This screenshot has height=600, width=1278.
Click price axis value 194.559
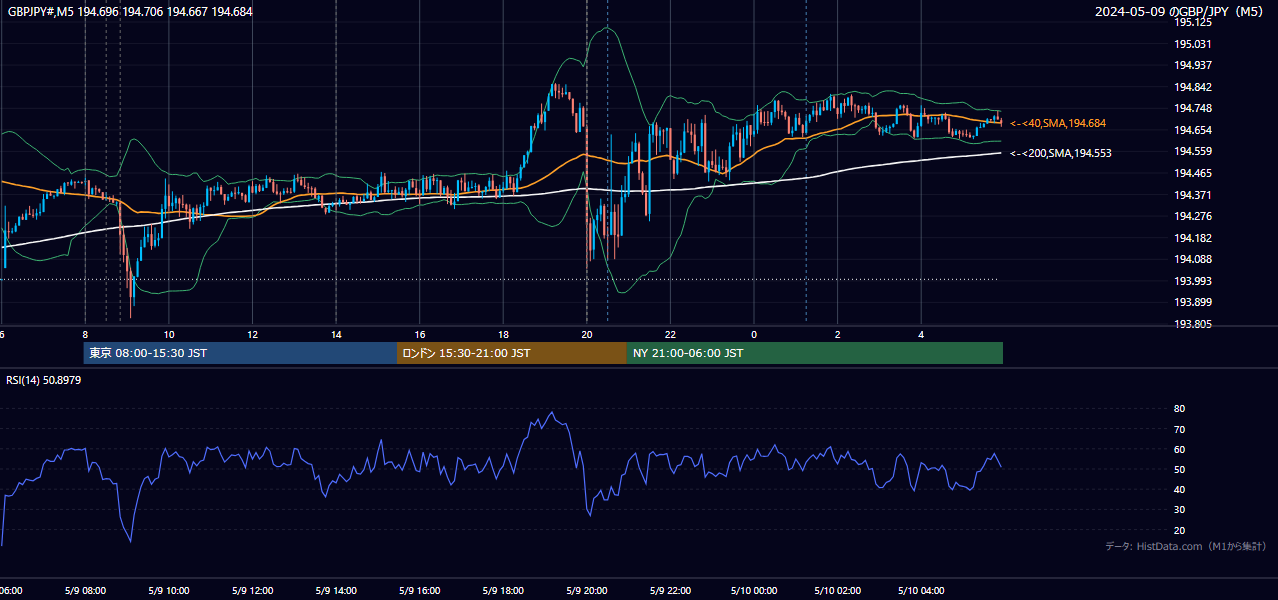click(x=1192, y=151)
